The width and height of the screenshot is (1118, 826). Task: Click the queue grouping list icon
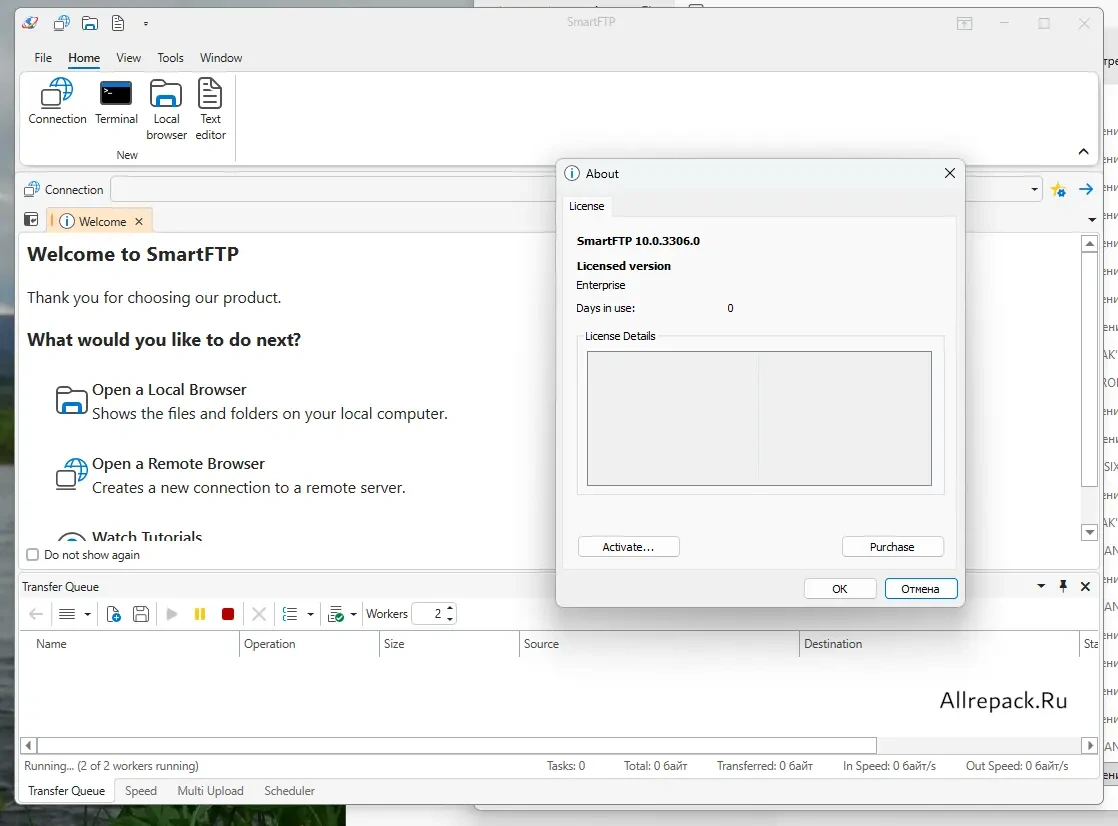pos(290,614)
